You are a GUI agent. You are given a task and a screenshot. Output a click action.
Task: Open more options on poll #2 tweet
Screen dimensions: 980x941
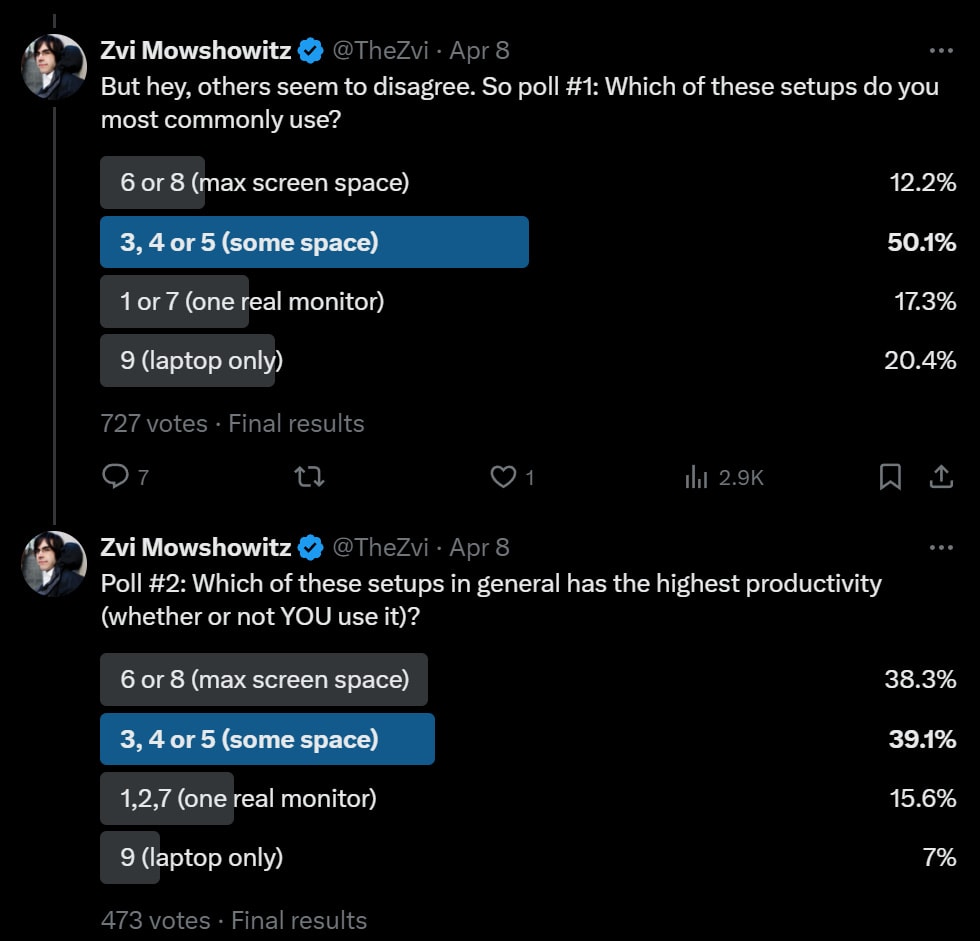coord(941,547)
